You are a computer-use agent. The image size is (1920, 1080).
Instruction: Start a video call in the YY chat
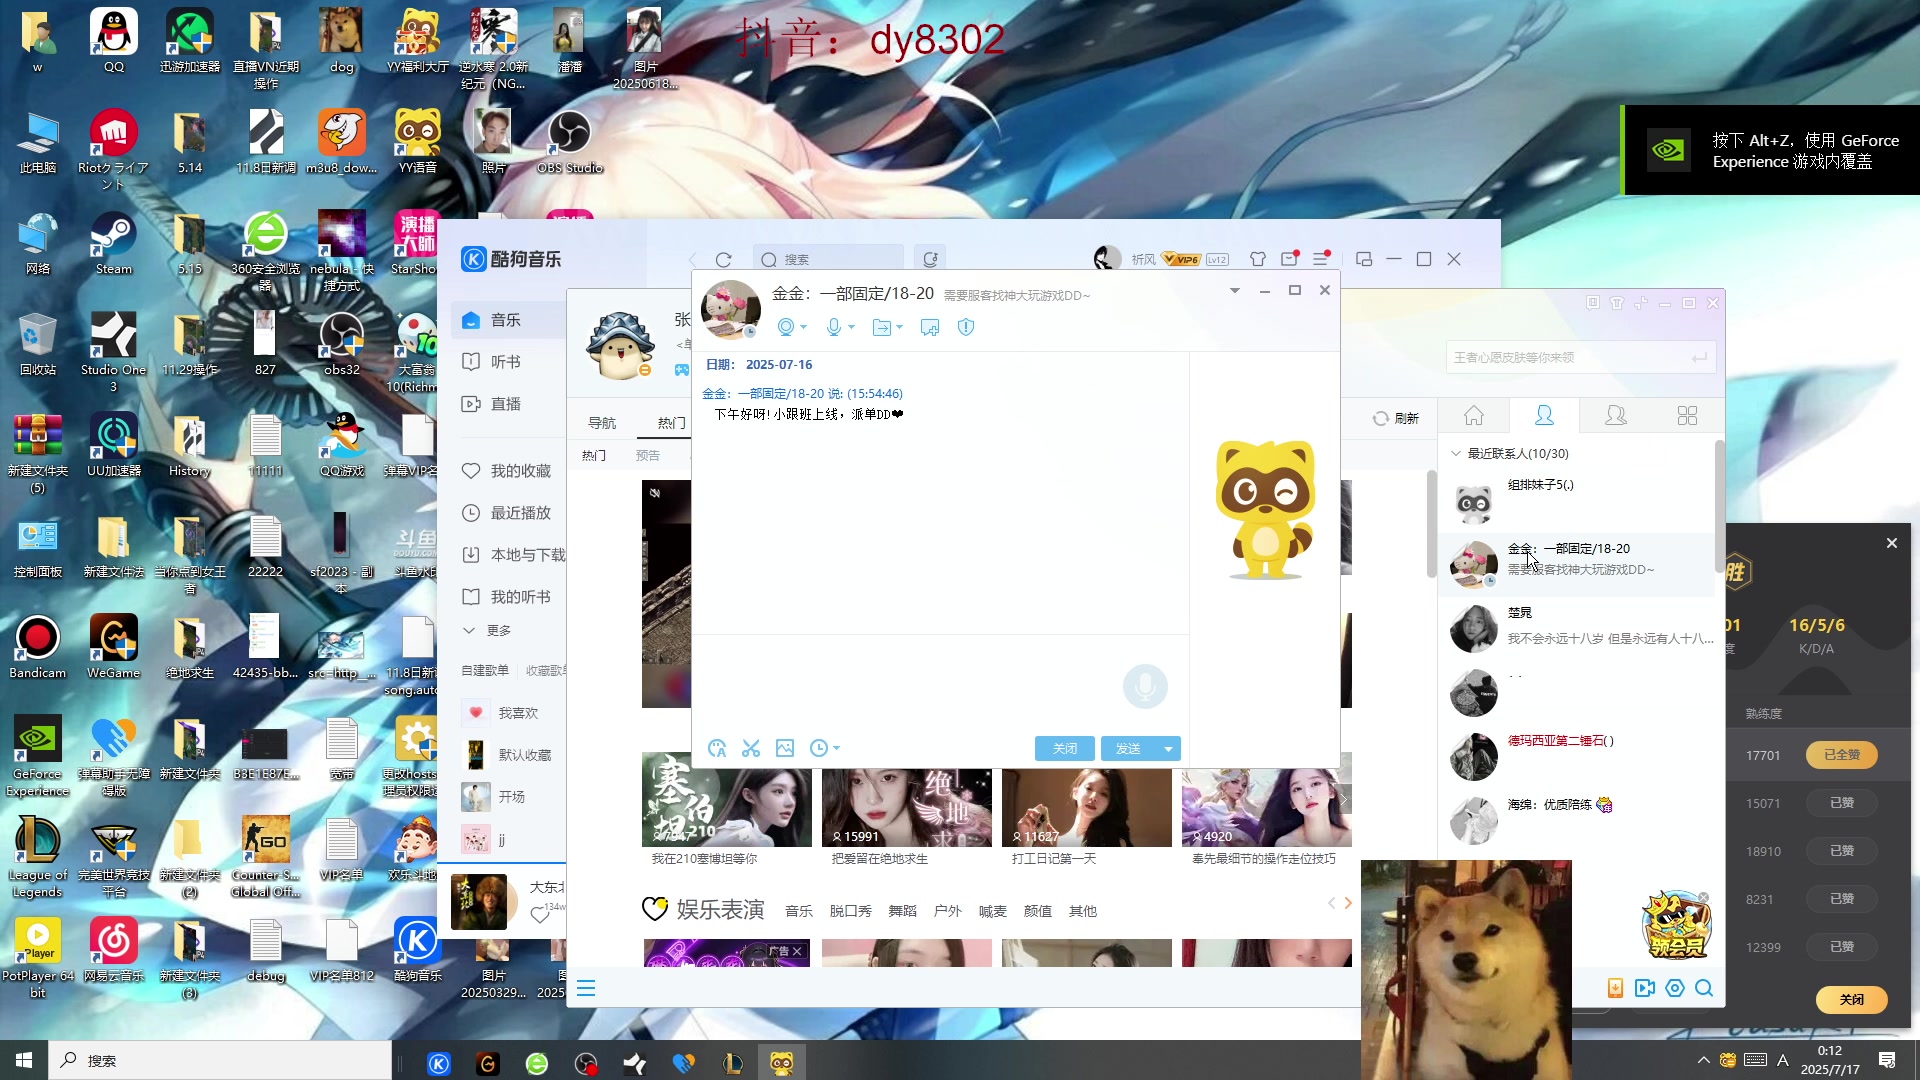pos(786,327)
